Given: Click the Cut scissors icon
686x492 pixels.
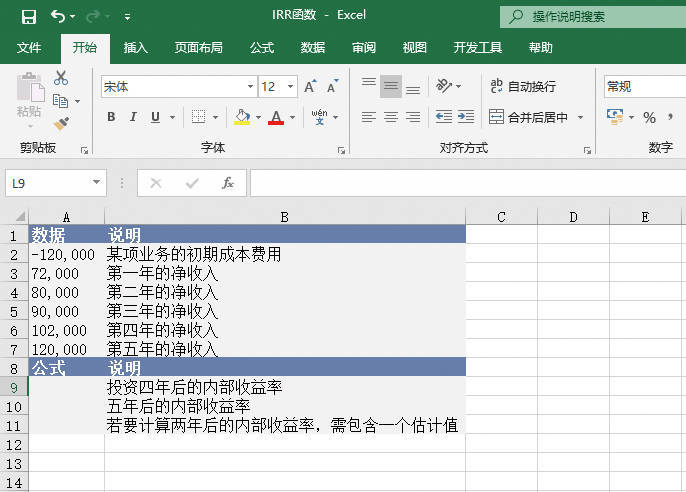Looking at the screenshot, I should tap(61, 78).
